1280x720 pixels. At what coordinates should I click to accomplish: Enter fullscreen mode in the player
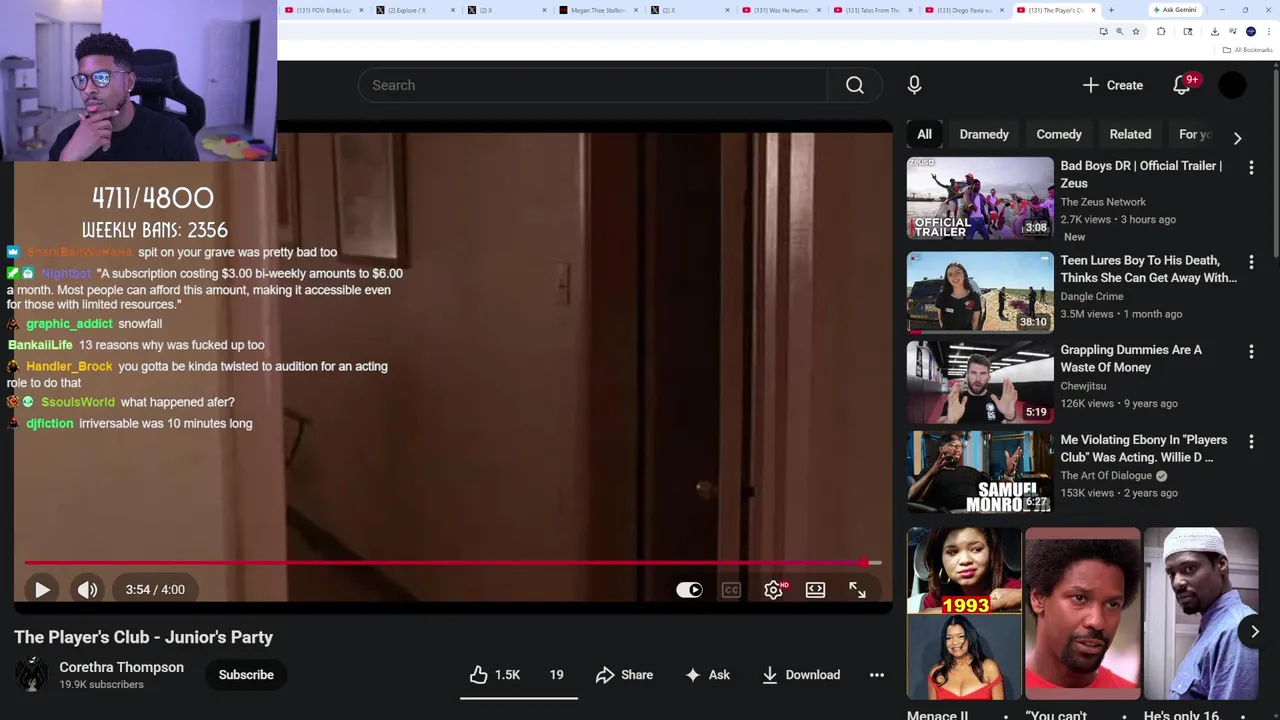click(857, 590)
